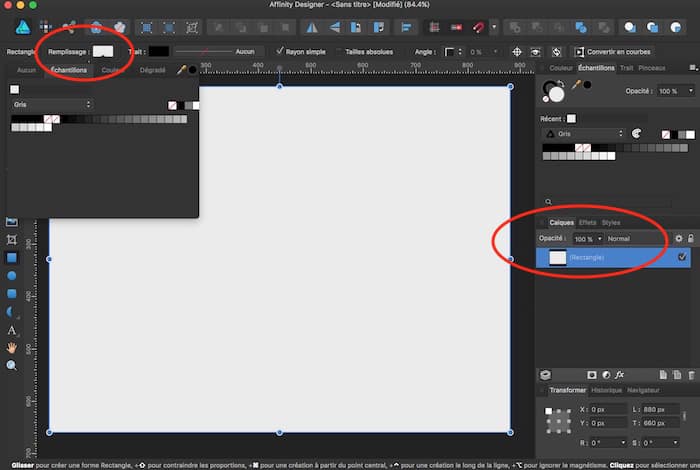Pick a color with the fill panel eyedropper
The height and width of the screenshot is (470, 700).
click(x=181, y=70)
